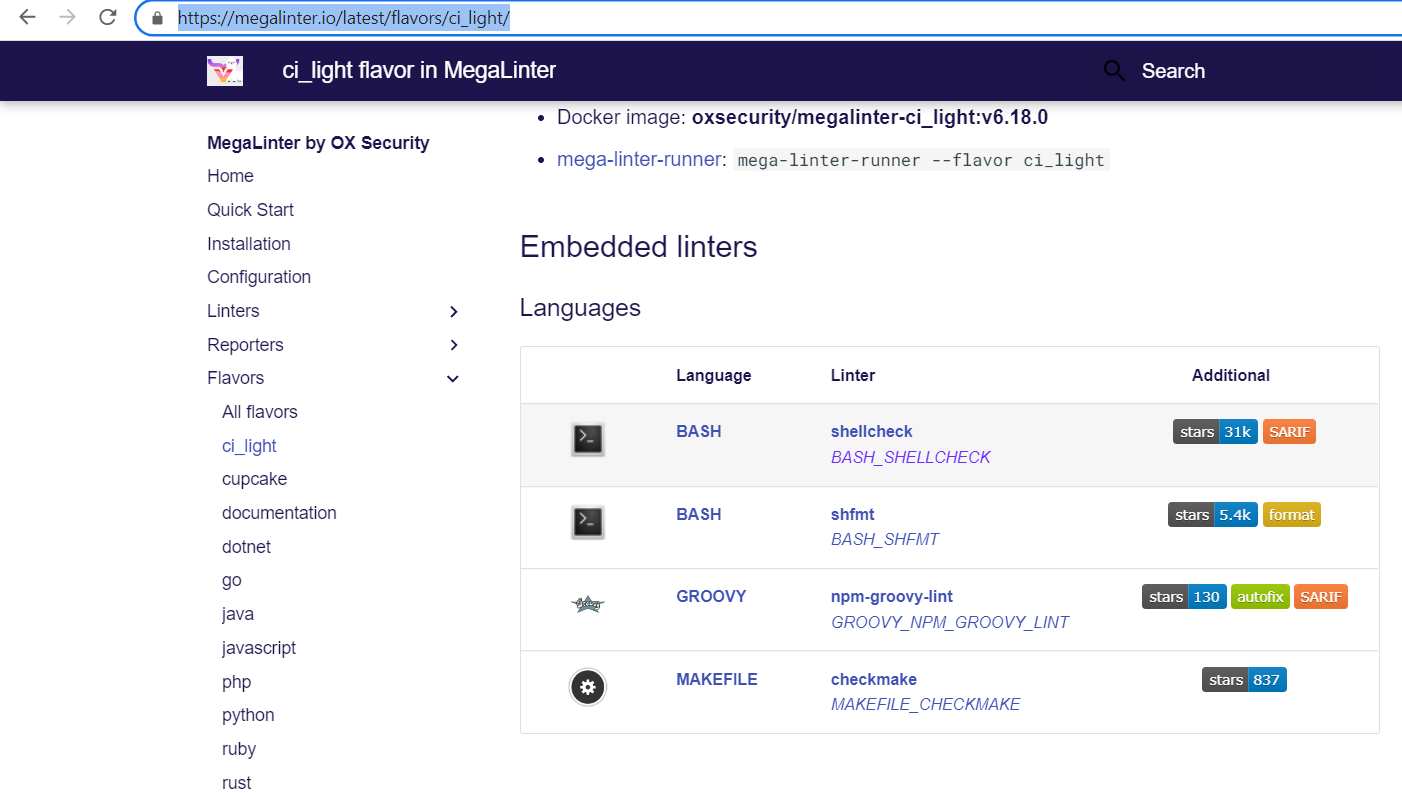The width and height of the screenshot is (1402, 793).
Task: Click the search magnifier icon
Action: (1114, 71)
